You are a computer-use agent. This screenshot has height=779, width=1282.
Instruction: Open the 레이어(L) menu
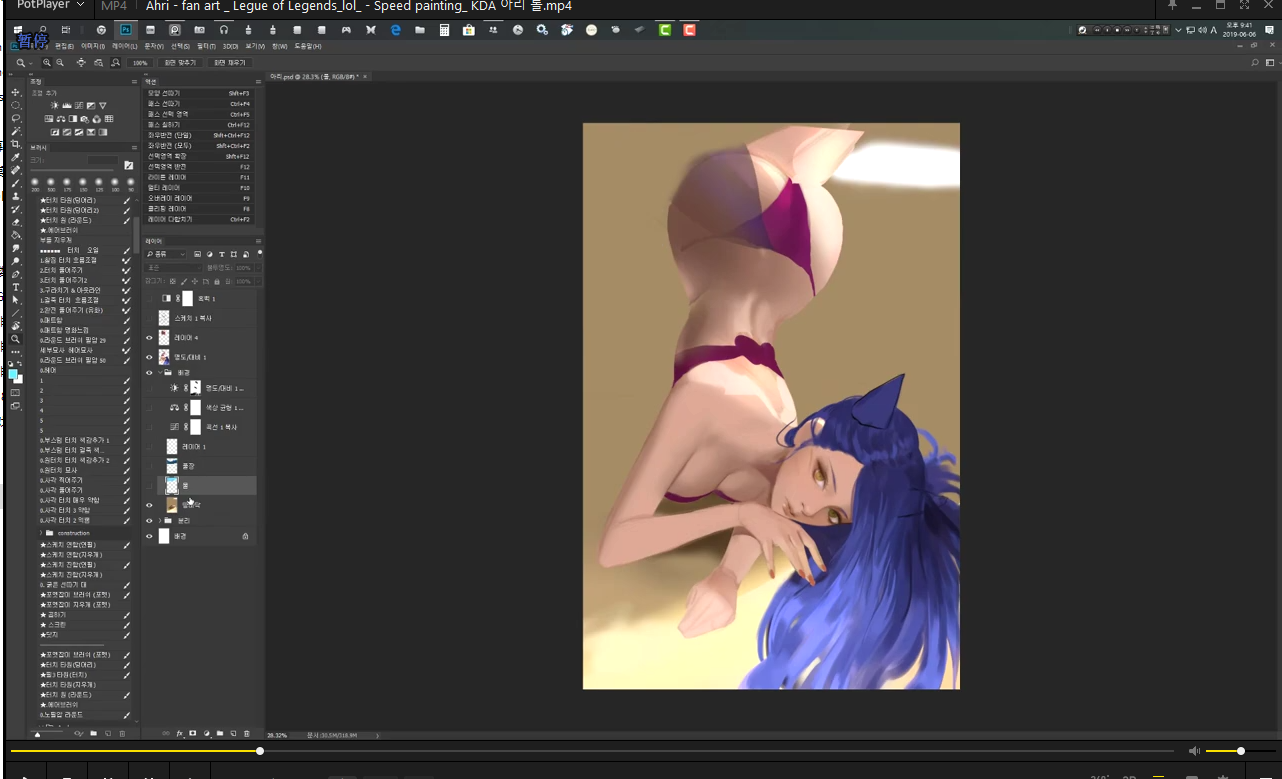[124, 46]
